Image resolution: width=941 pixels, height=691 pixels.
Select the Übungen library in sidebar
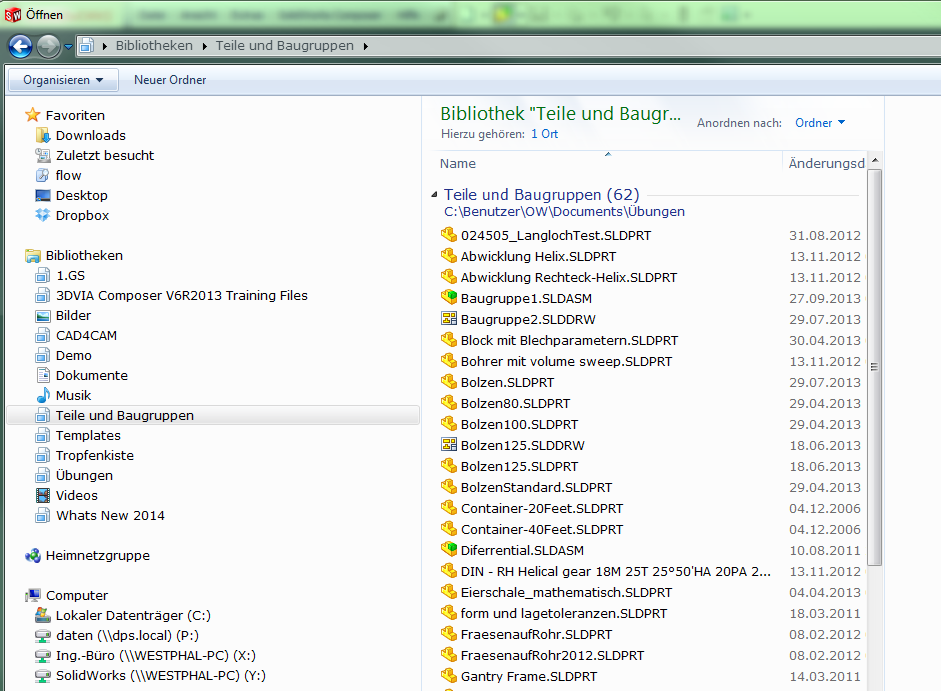click(84, 475)
